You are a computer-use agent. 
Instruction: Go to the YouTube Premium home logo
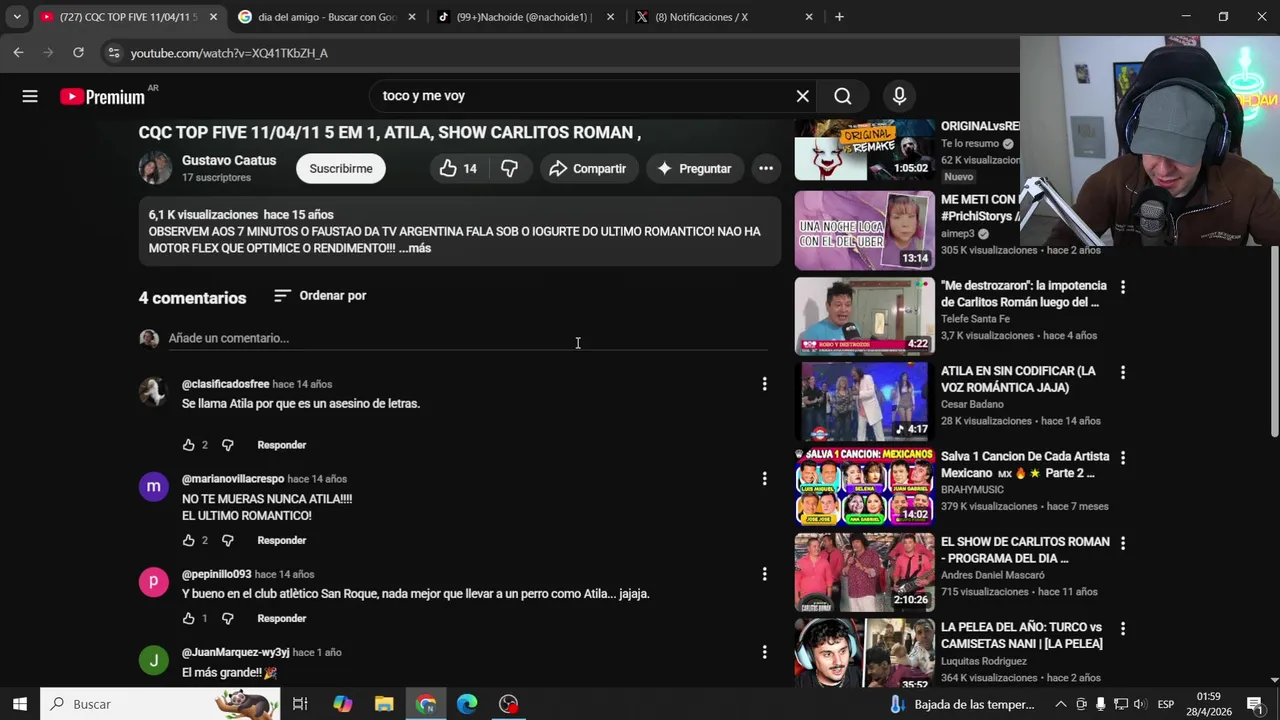pyautogui.click(x=102, y=97)
